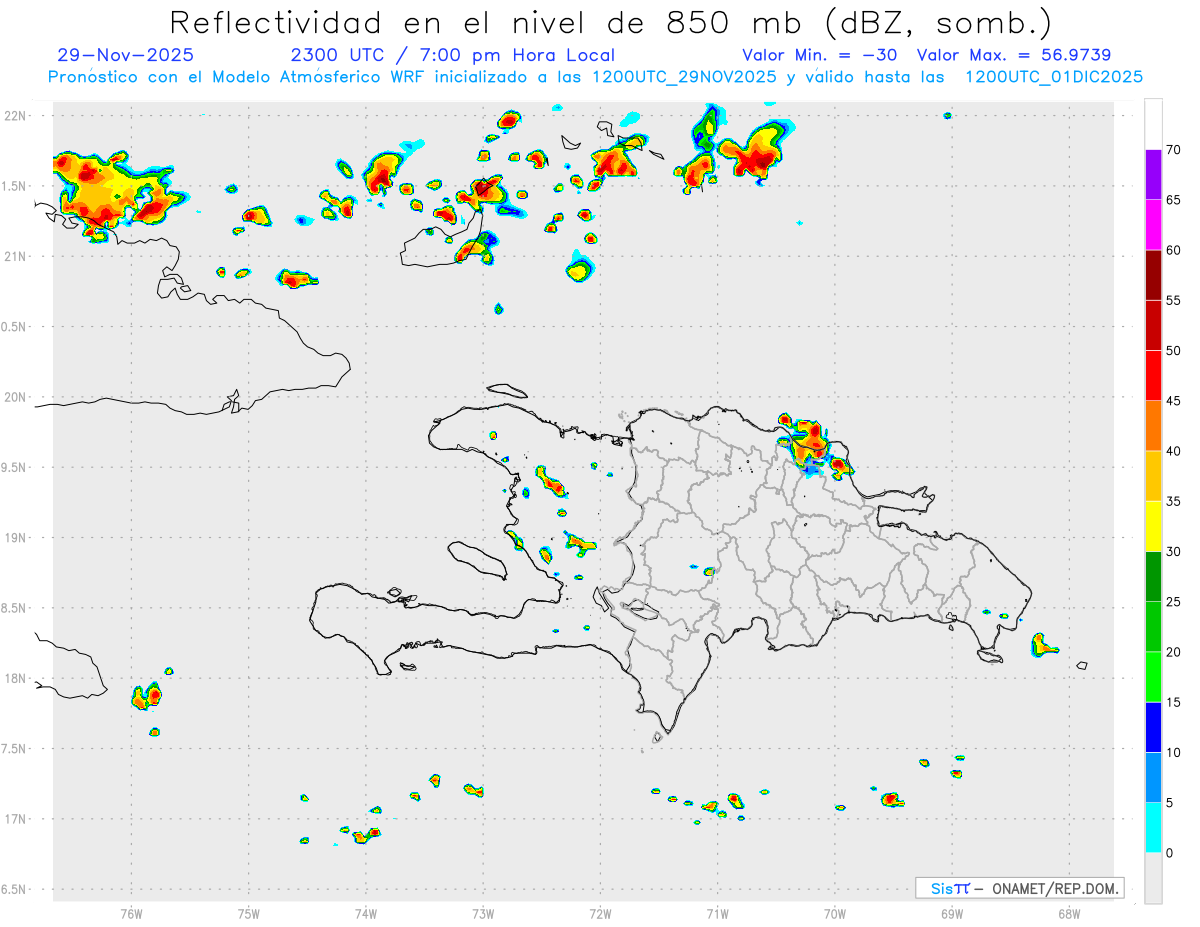Pick the dark green 25-30 dBZ color band
This screenshot has width=1200, height=927.
[x=1153, y=576]
